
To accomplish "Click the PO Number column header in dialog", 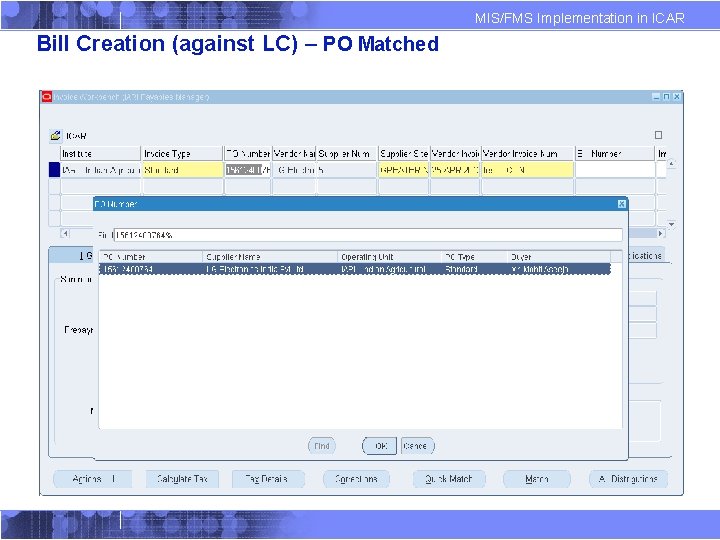I will point(151,257).
